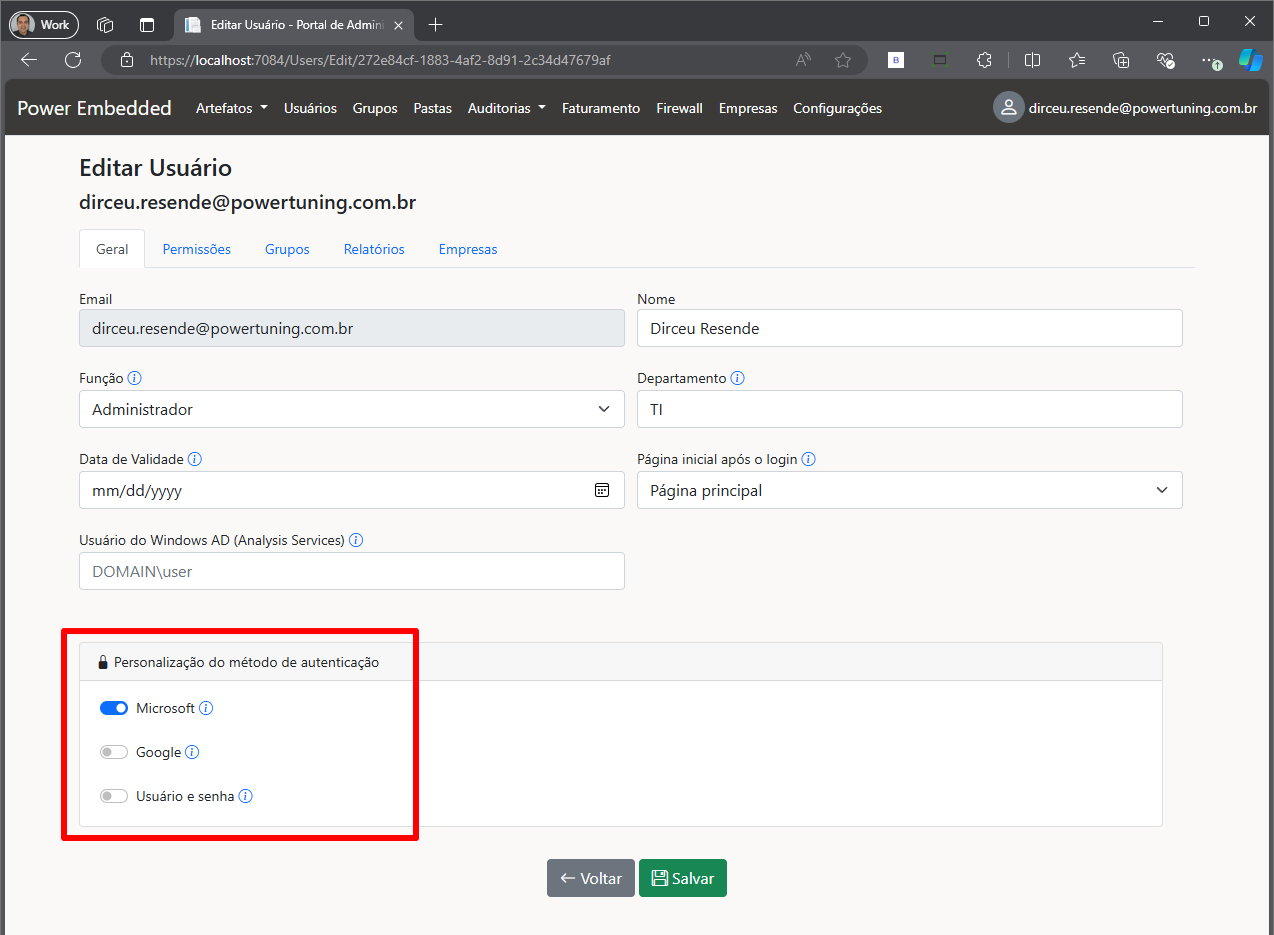Expand the Página inicial após o login dropdown

point(909,490)
